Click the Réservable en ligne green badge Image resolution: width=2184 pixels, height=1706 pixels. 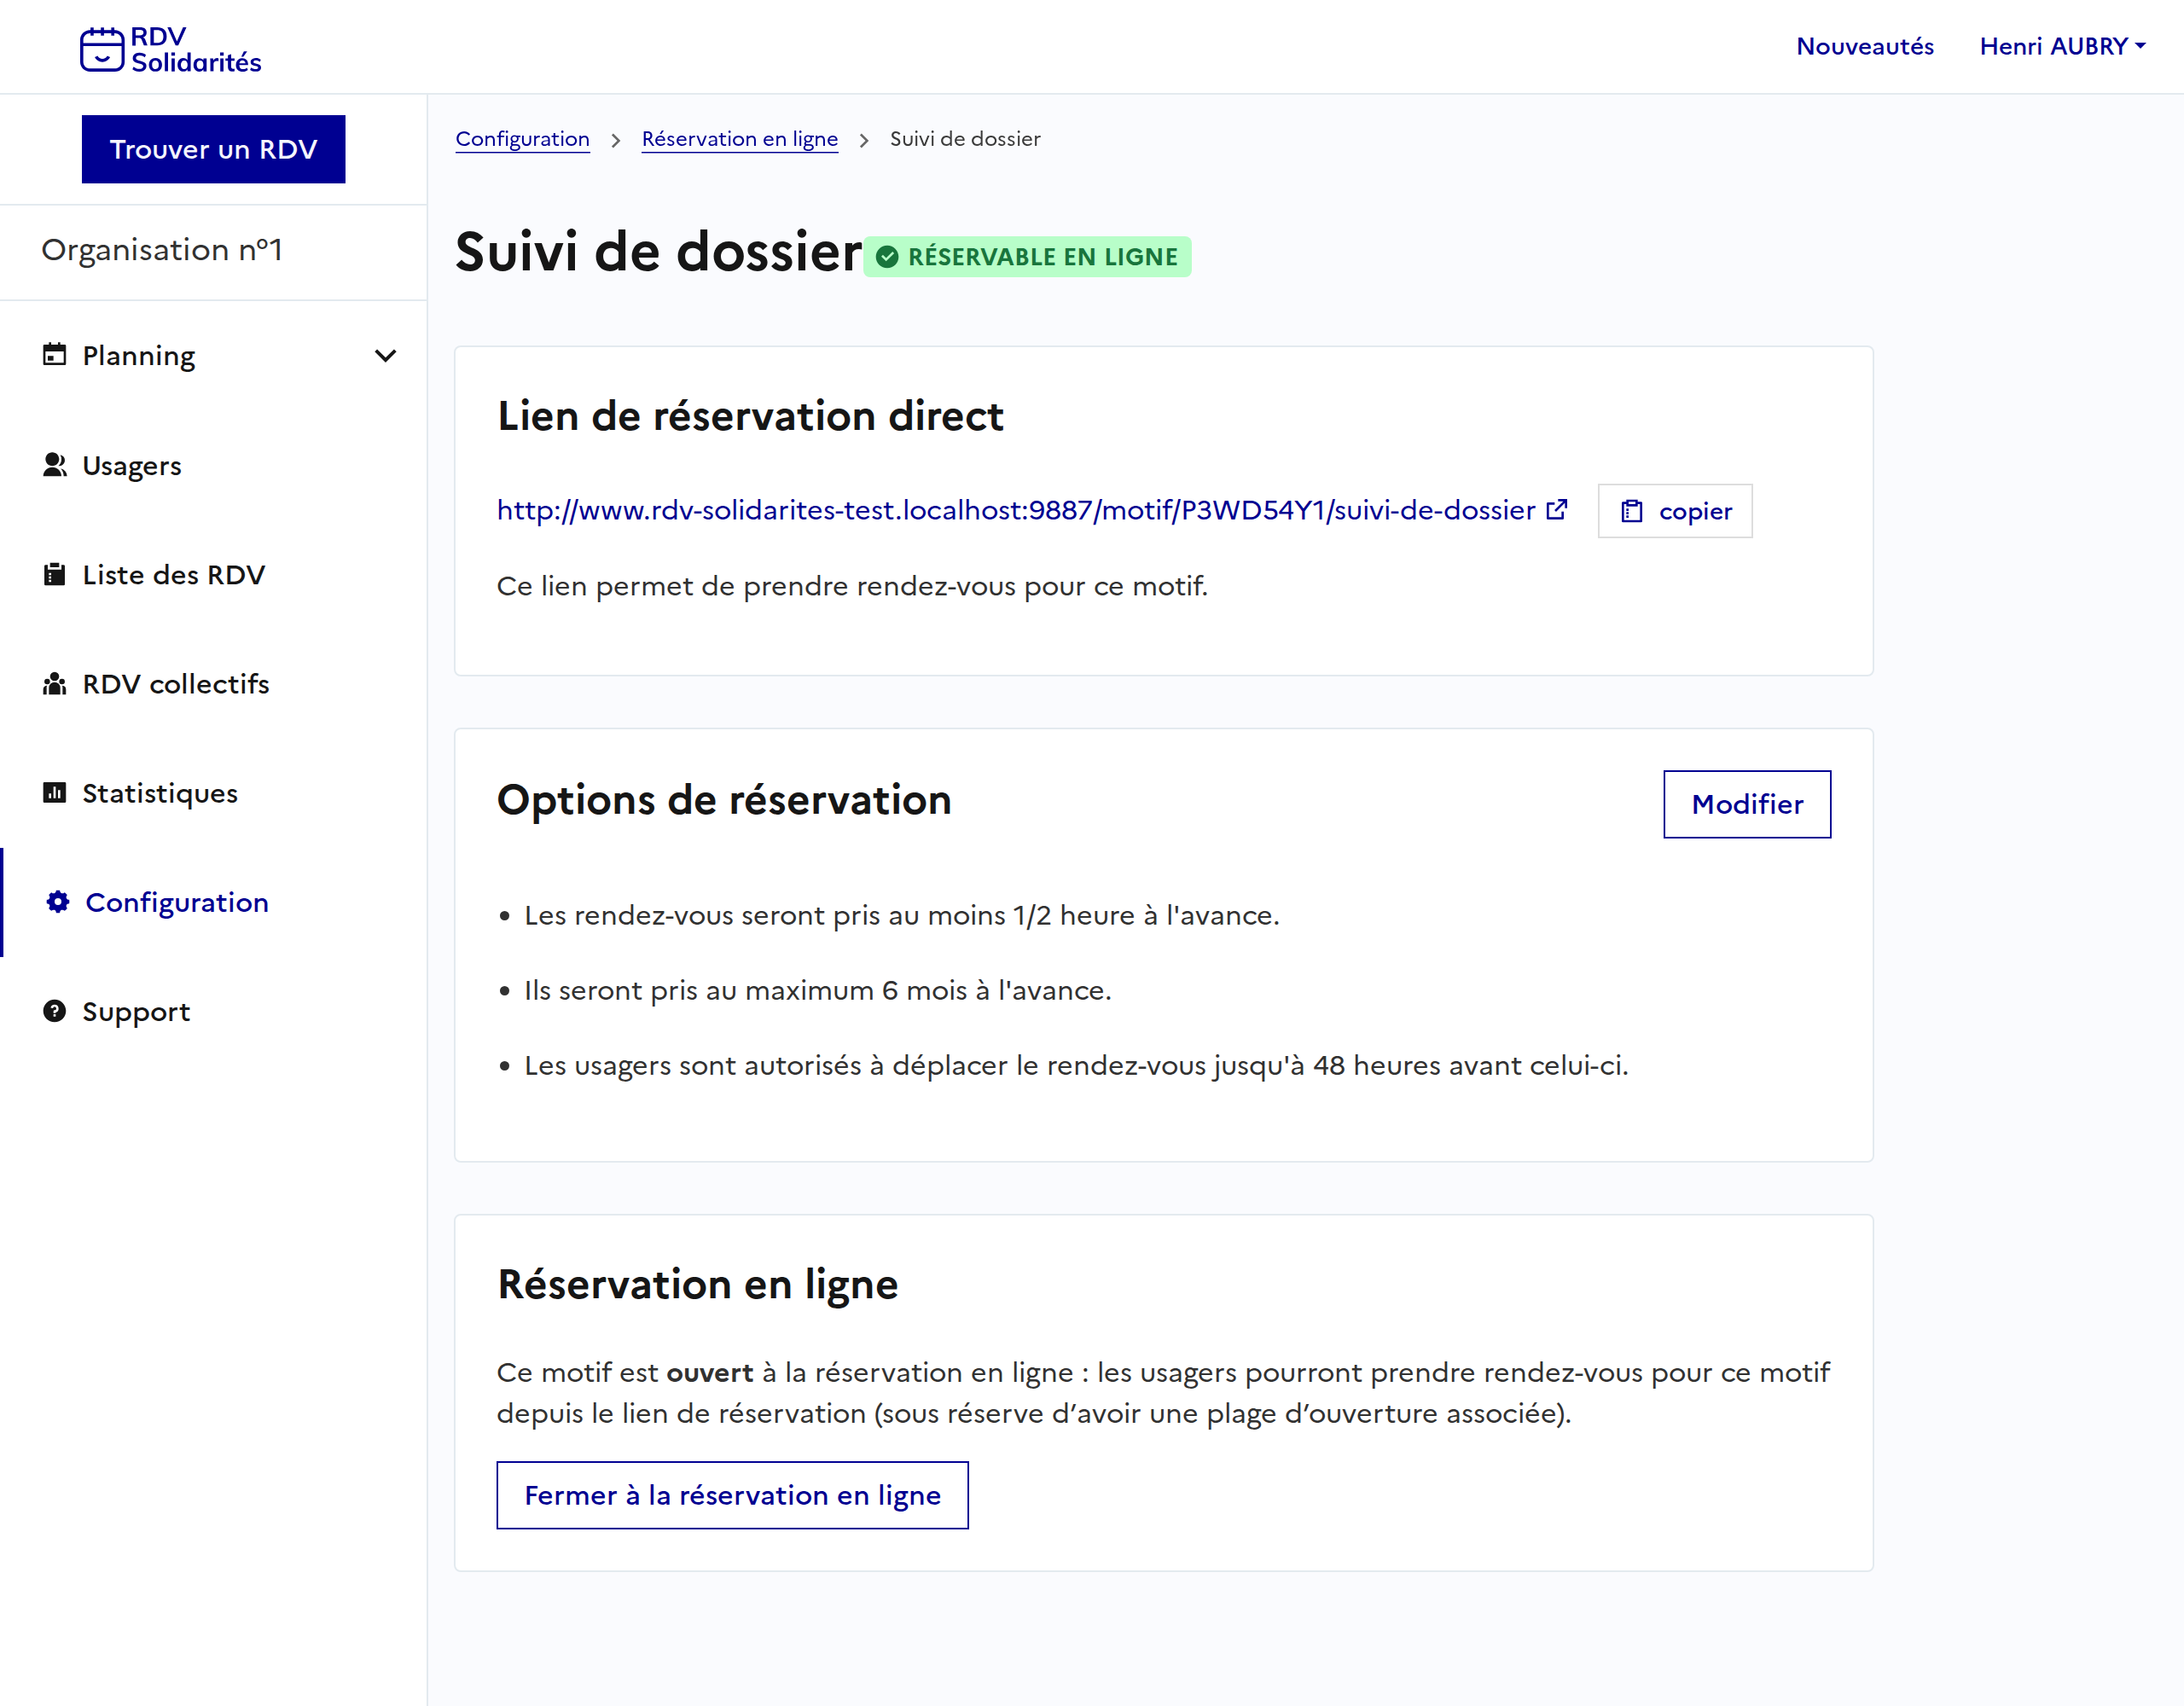click(x=1027, y=257)
